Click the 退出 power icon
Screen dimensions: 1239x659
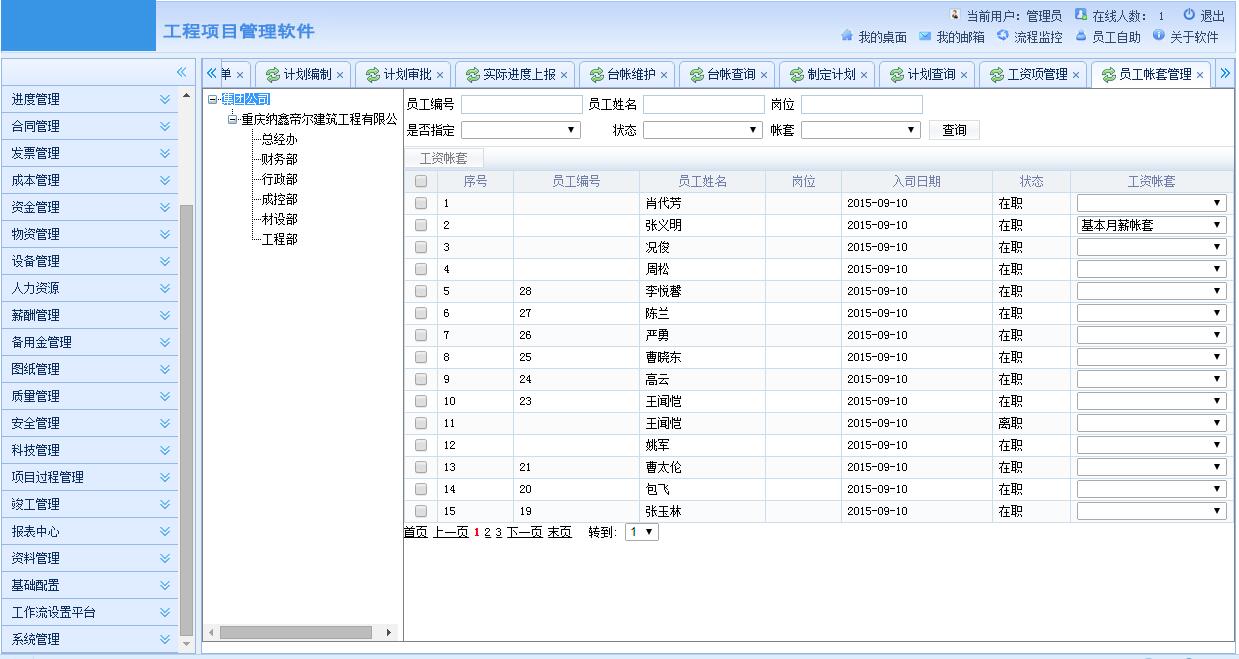coord(1189,15)
